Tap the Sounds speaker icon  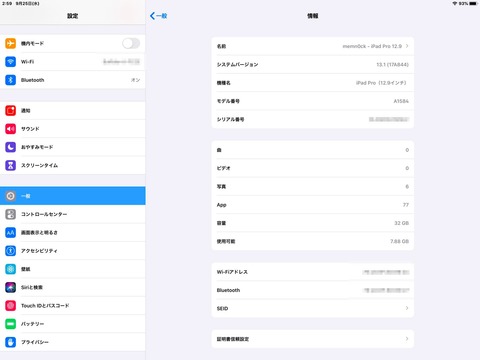point(10,129)
